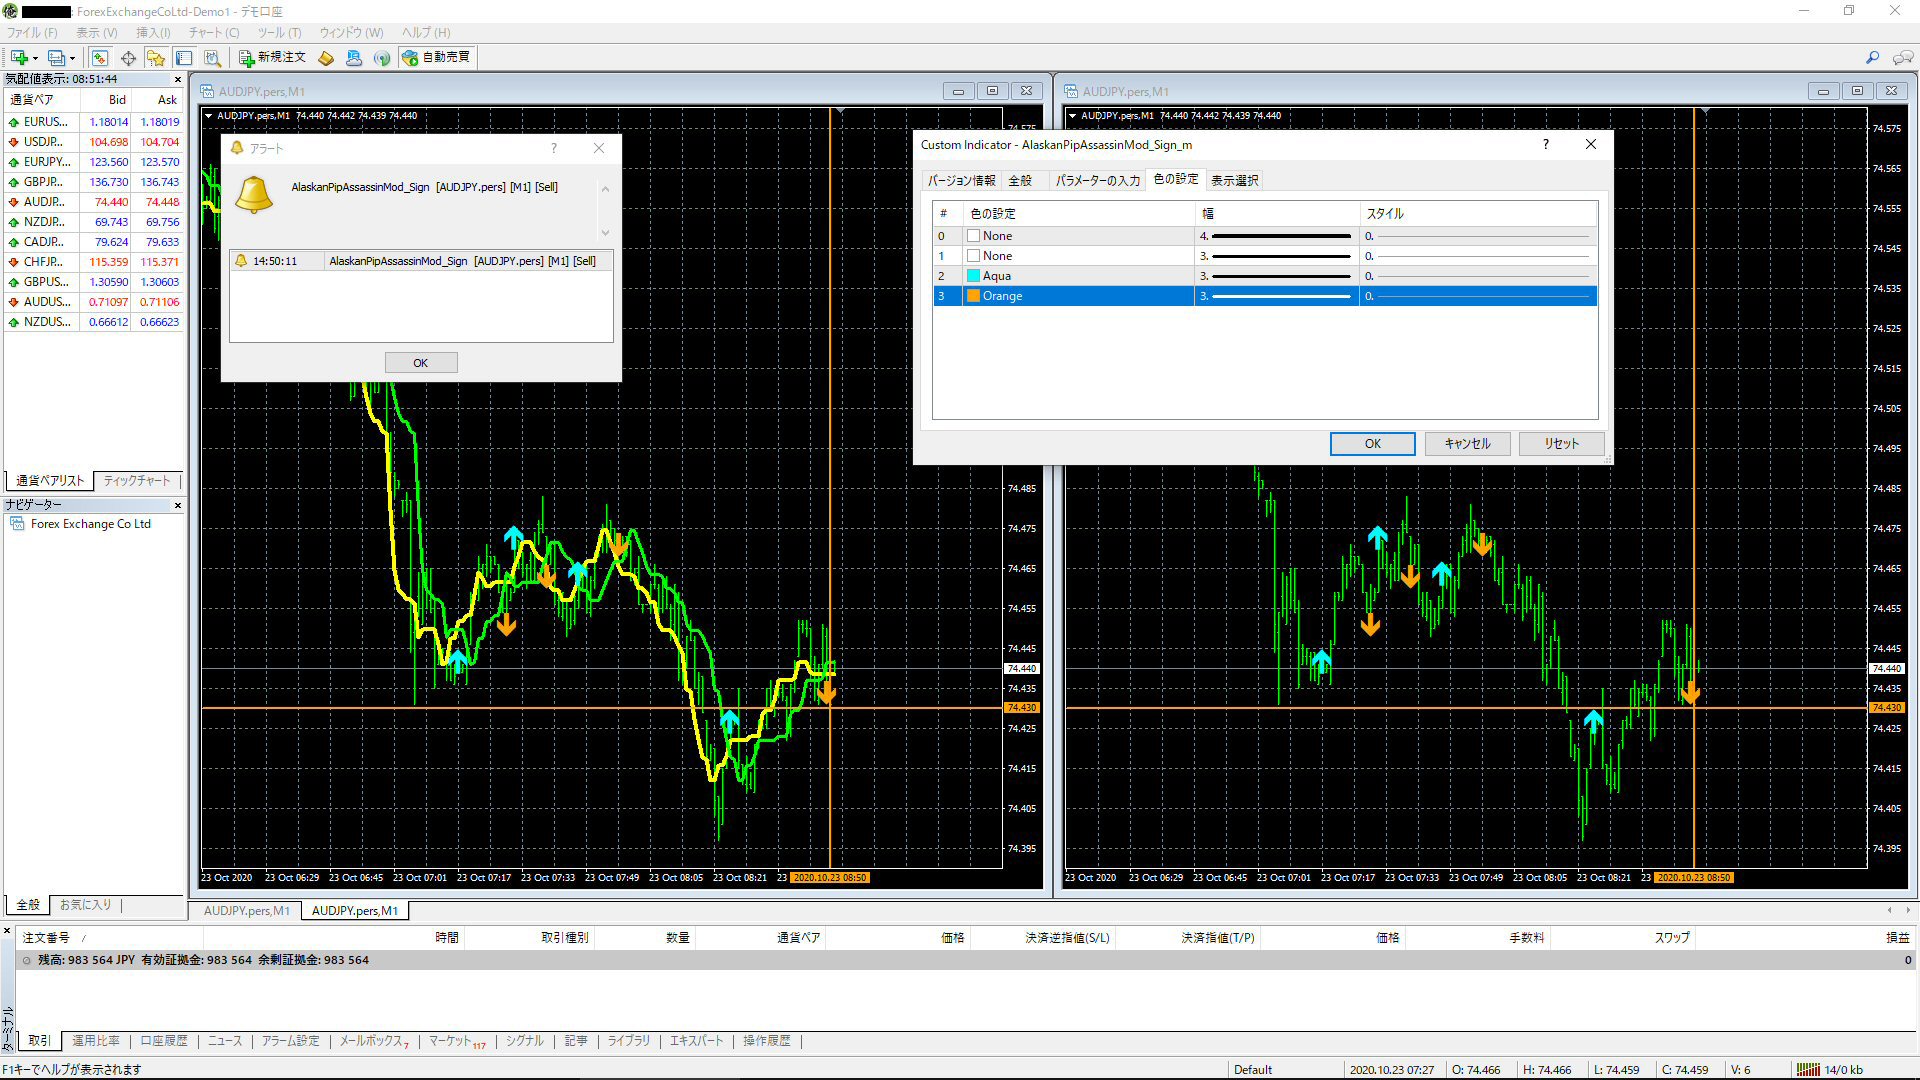1920x1080 pixels.
Task: Click the help question mark in alert dialog
Action: (554, 148)
